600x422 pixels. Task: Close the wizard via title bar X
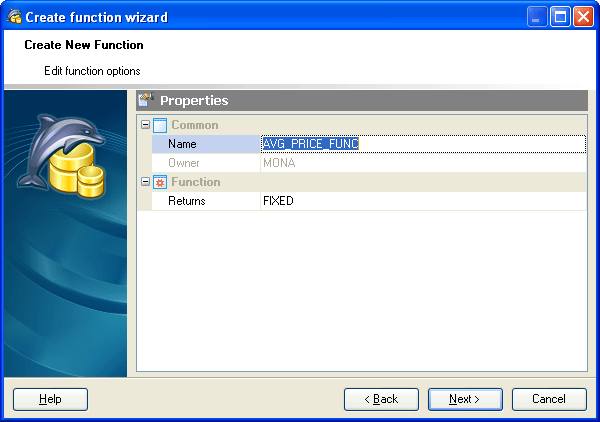click(583, 17)
